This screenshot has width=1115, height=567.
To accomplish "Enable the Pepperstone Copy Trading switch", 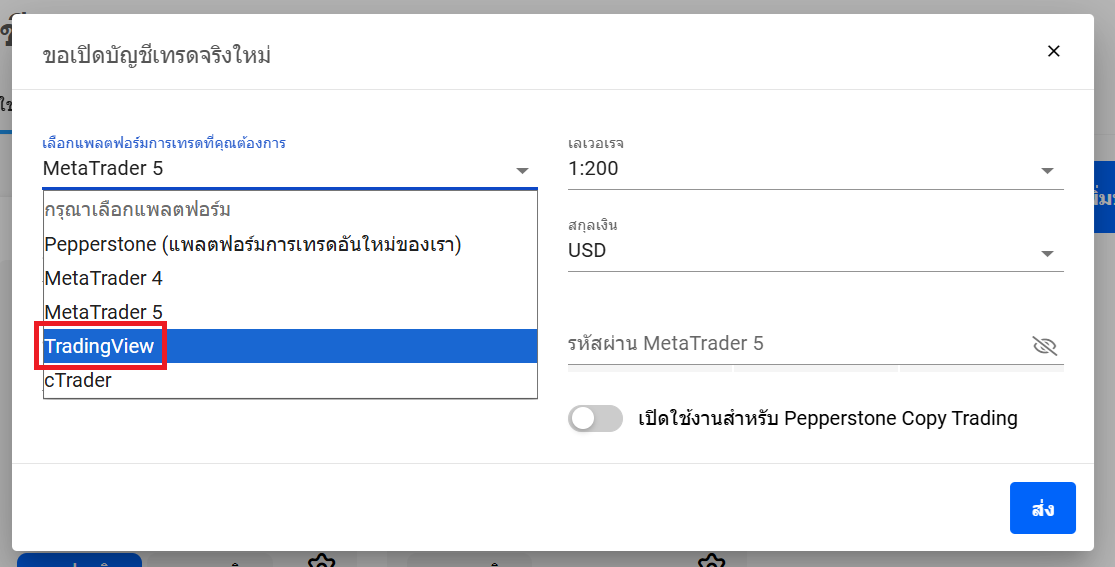I will (595, 418).
